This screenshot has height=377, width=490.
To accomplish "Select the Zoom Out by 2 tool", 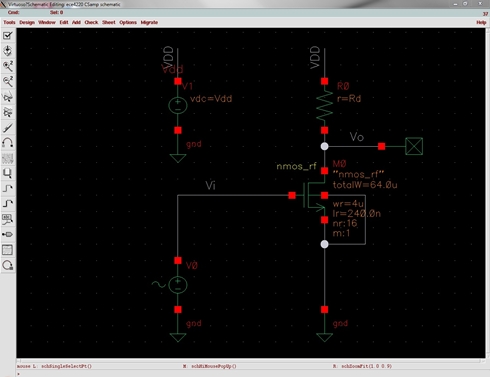I will (8, 81).
